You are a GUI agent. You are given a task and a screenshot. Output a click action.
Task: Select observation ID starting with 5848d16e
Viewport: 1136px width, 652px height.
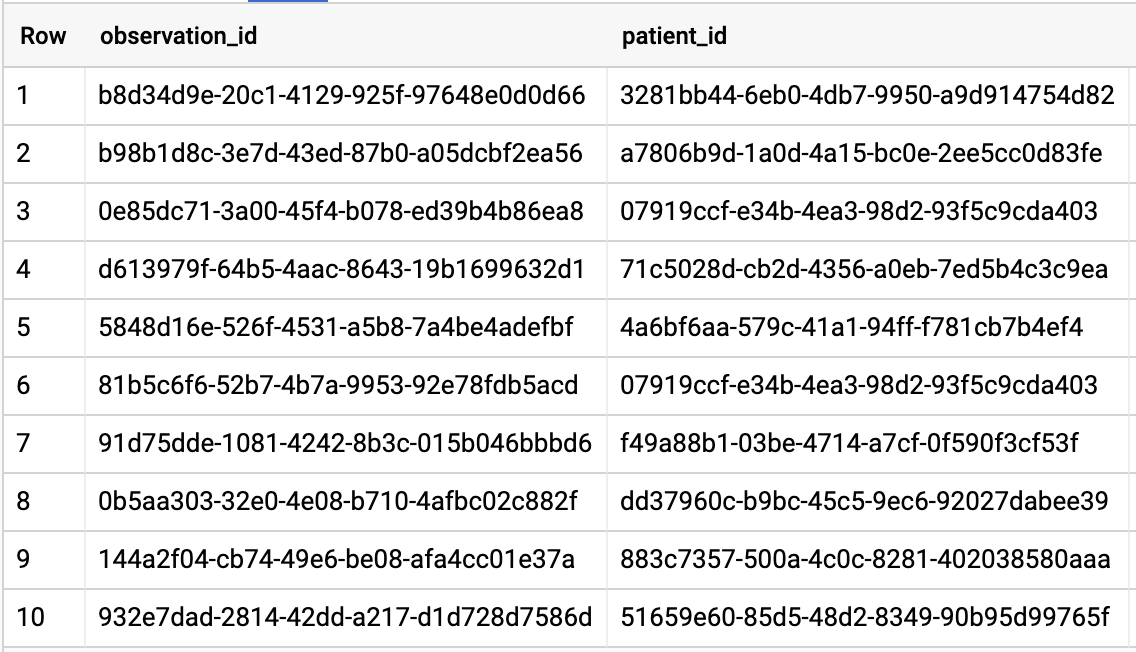tap(336, 327)
